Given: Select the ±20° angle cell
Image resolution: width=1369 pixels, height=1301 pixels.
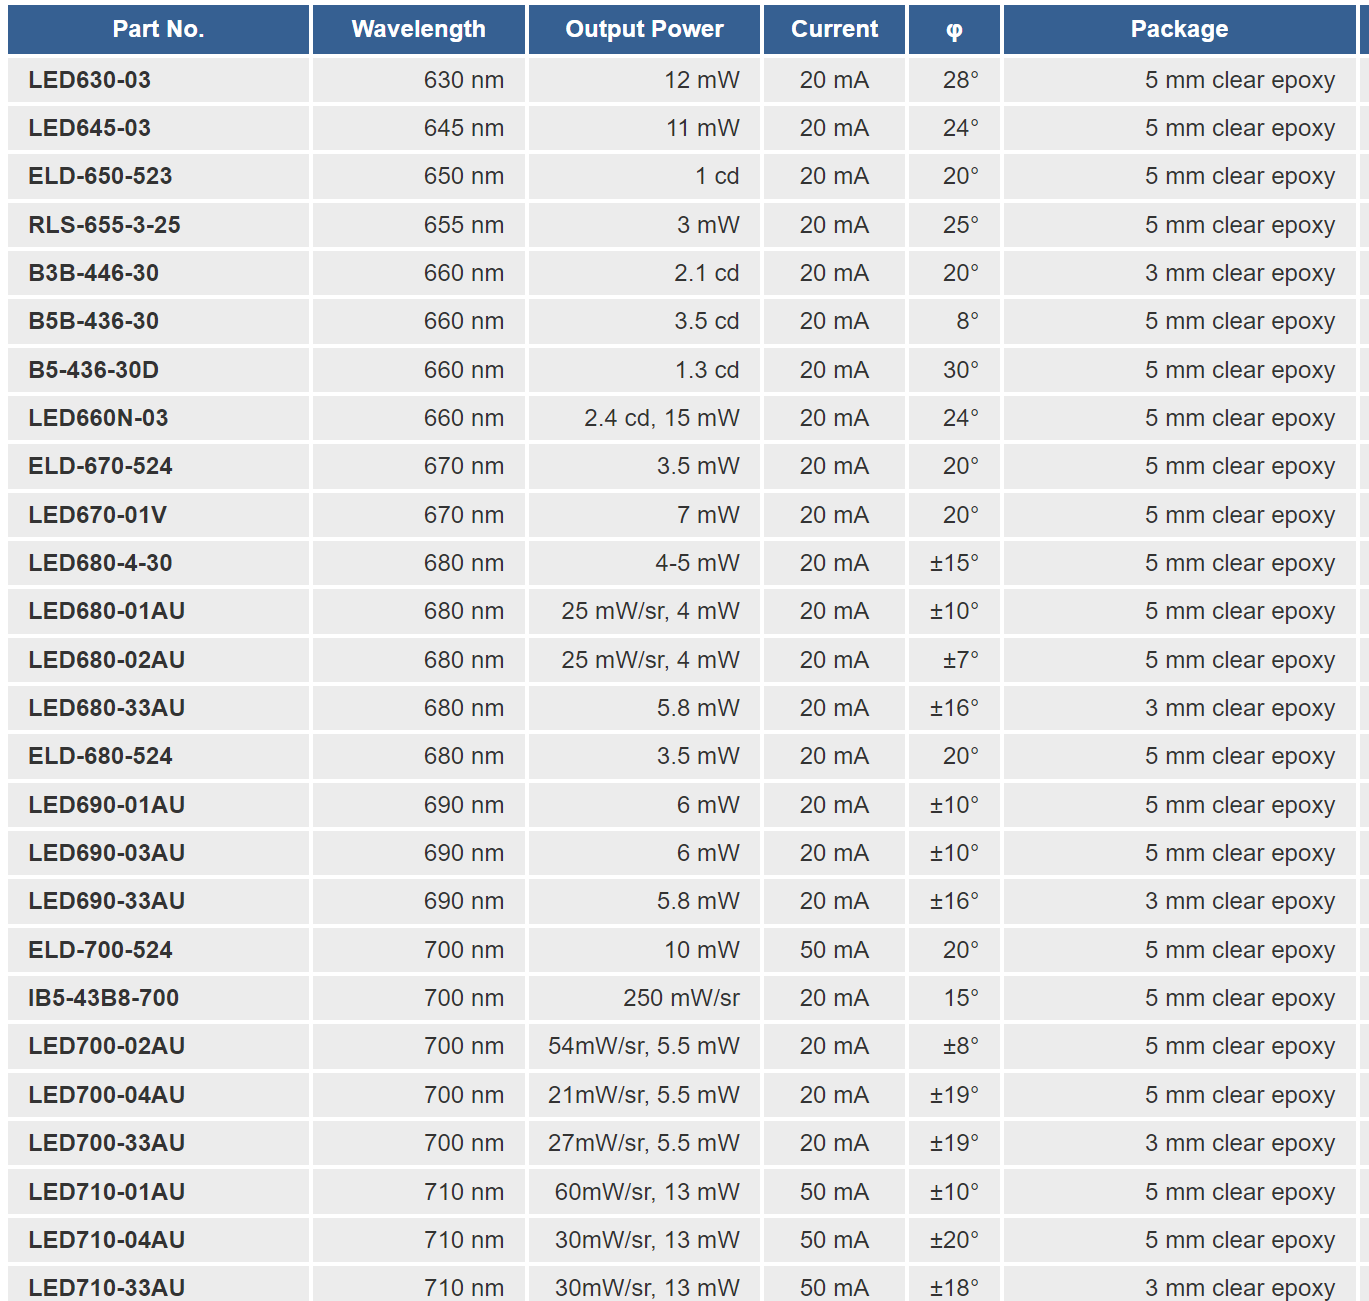Looking at the screenshot, I should tap(954, 1240).
